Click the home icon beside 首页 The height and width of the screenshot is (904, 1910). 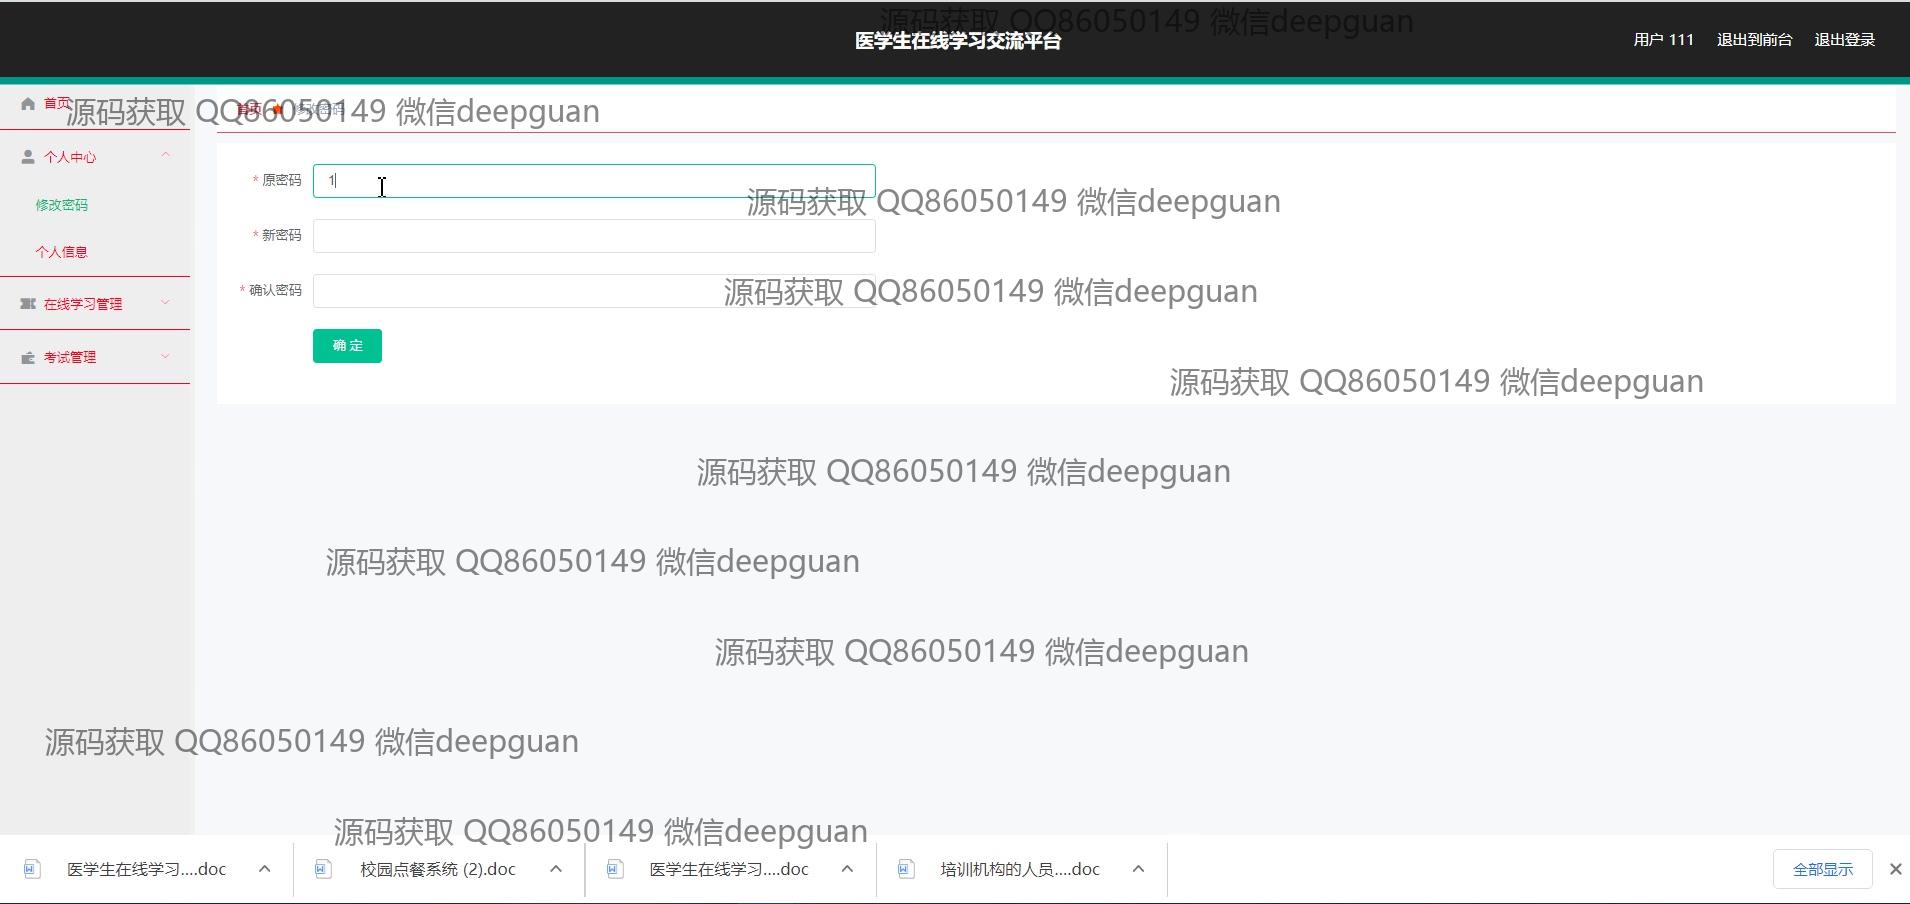click(x=28, y=104)
